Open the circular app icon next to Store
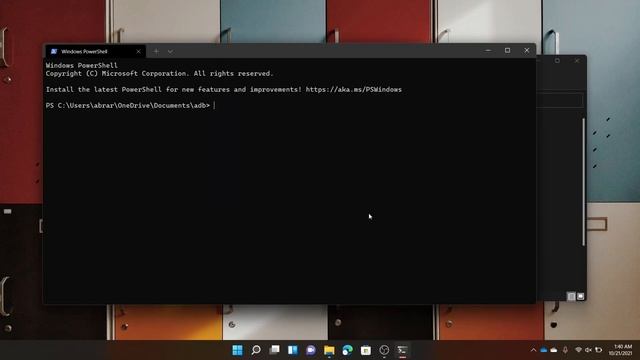Viewport: 640px width, 360px height. tap(384, 350)
